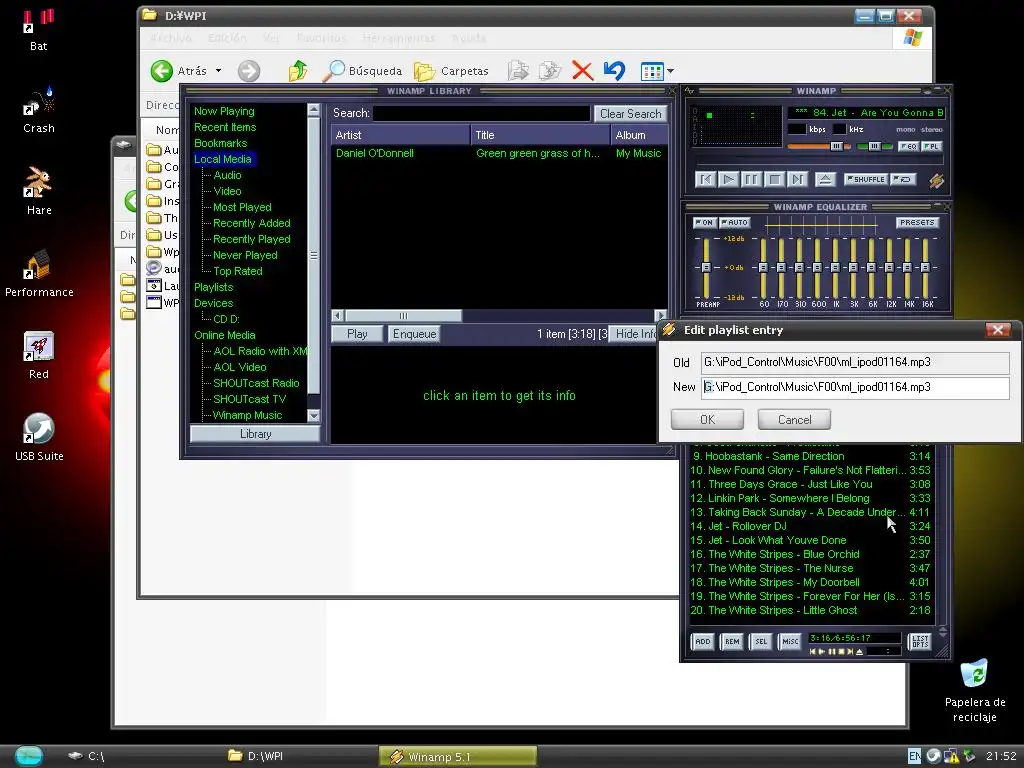The width and height of the screenshot is (1024, 768).
Task: Select Bookmarks in library tree
Action: point(221,143)
